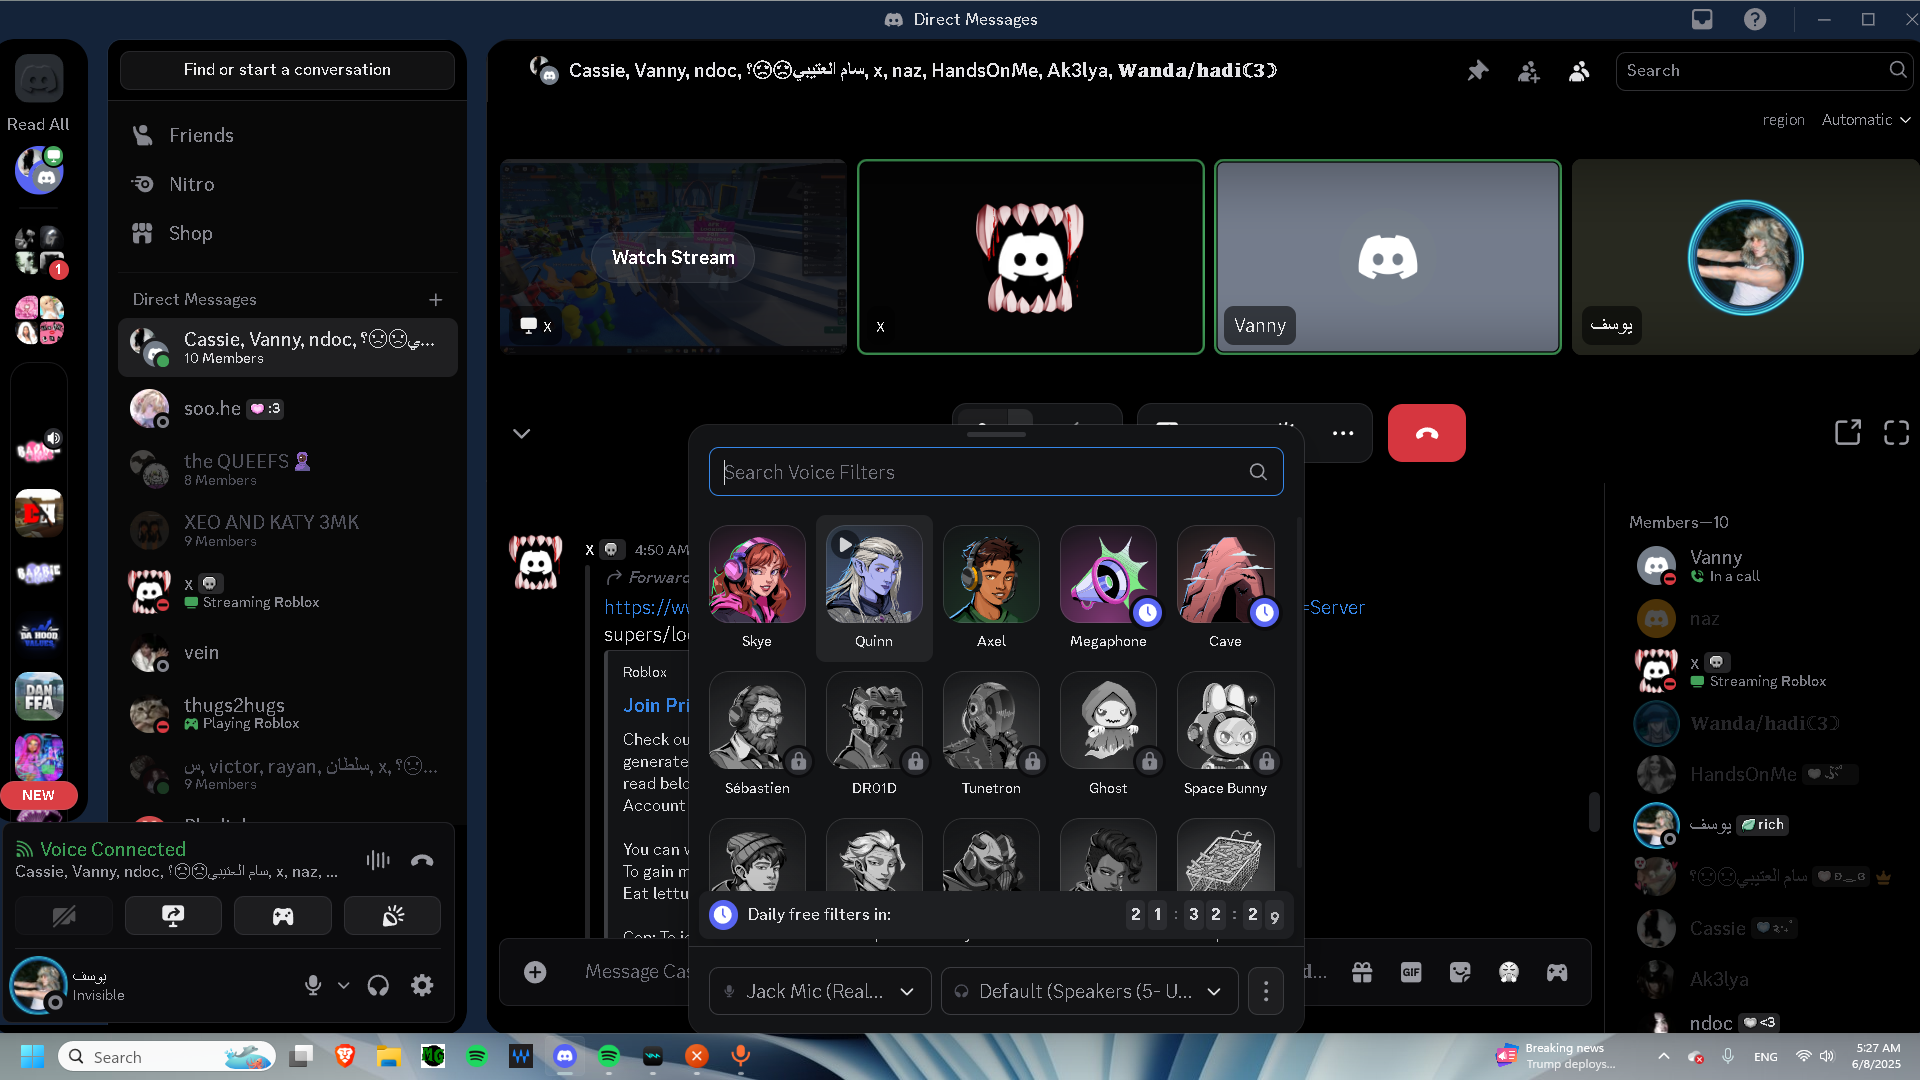Open the Default Speakers output dropdown

click(x=1089, y=991)
